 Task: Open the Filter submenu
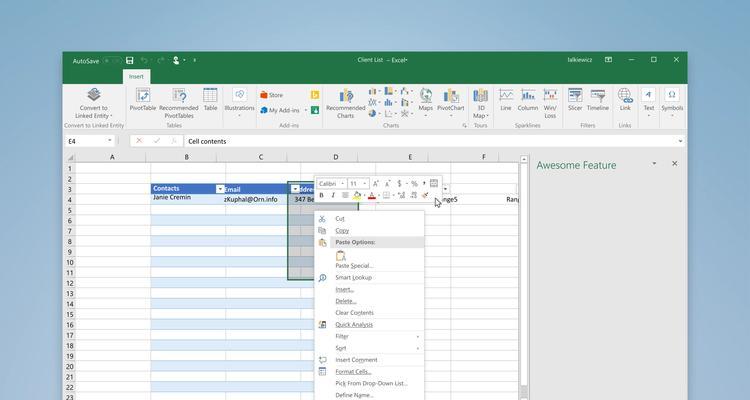coord(369,336)
